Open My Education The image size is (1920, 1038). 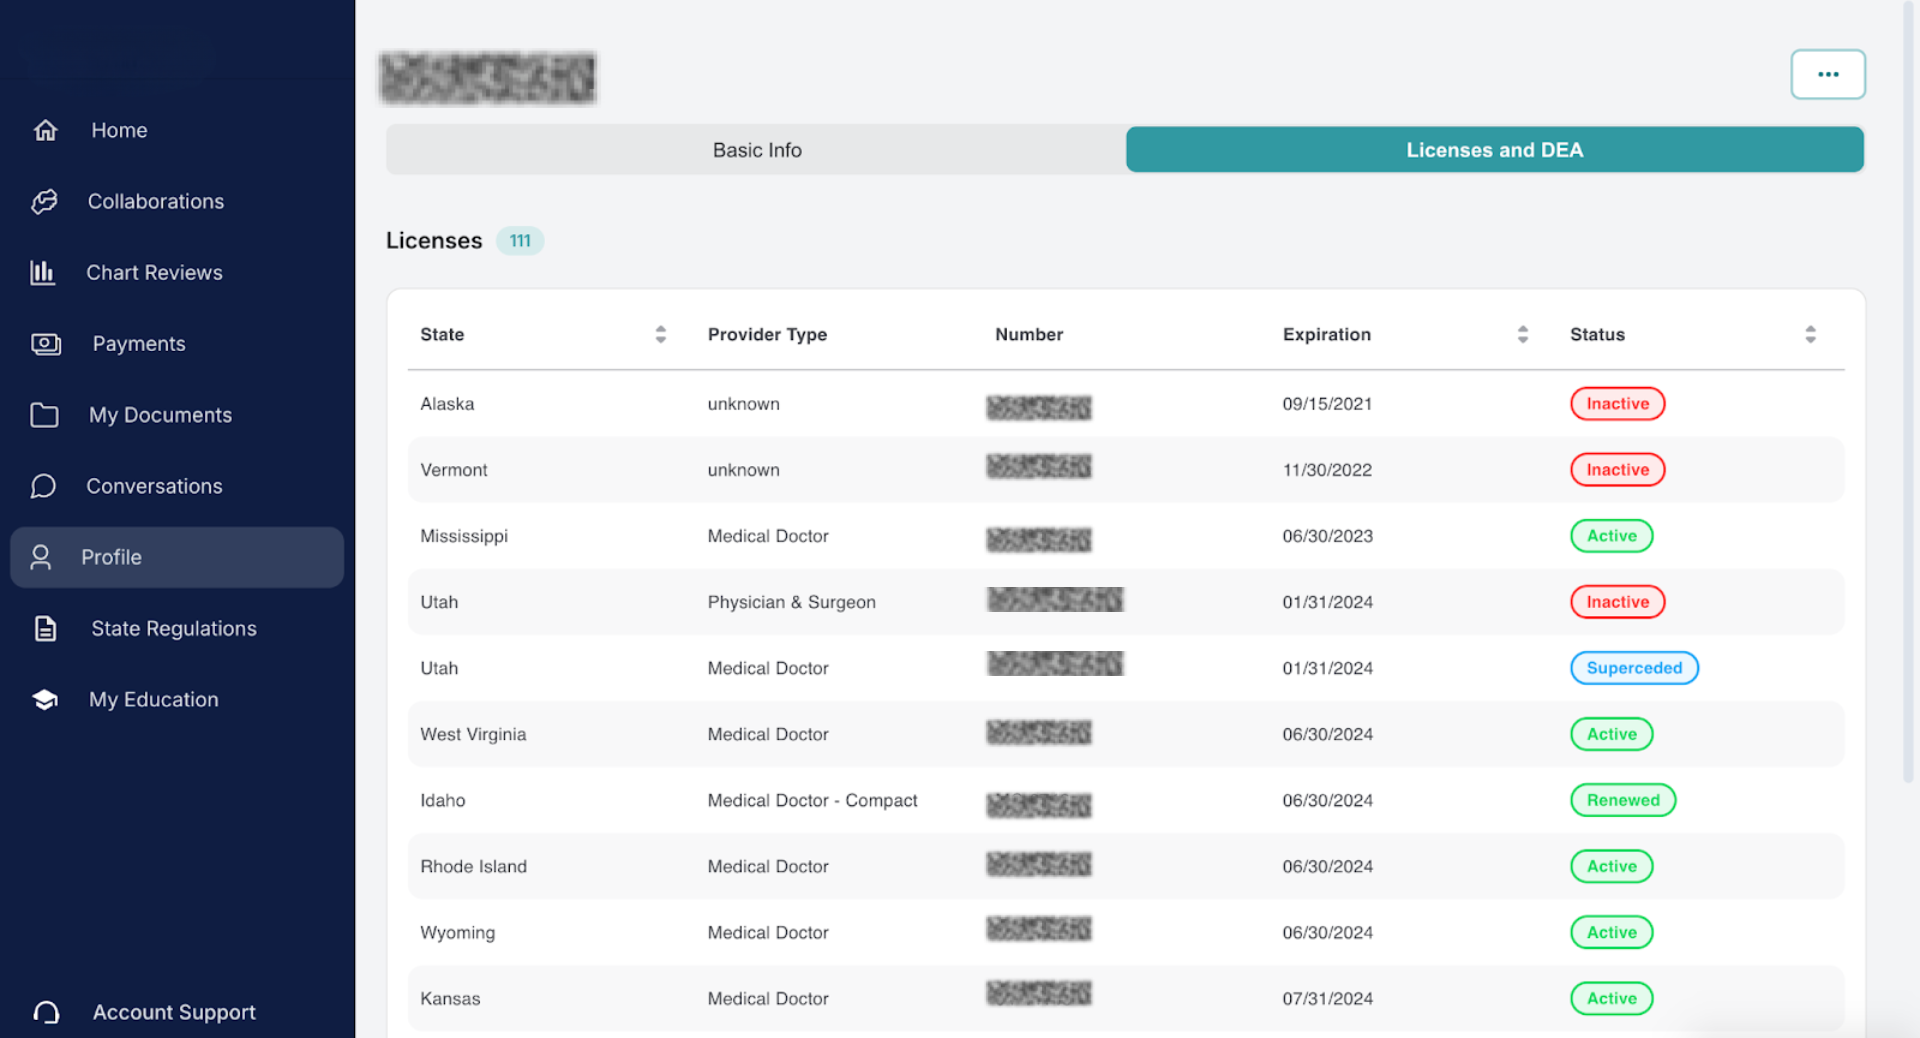pos(45,699)
